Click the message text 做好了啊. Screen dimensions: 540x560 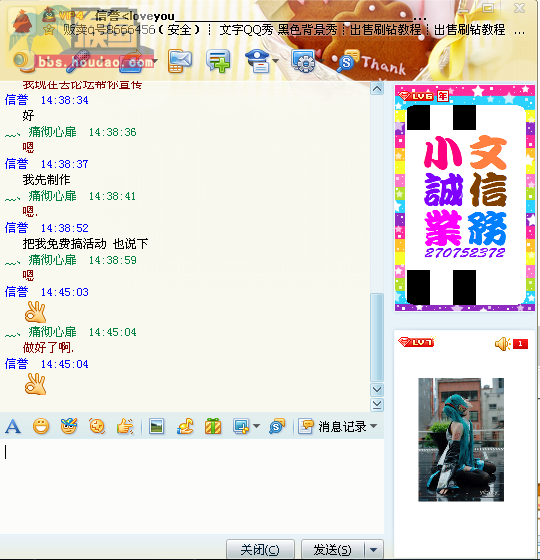pos(48,348)
